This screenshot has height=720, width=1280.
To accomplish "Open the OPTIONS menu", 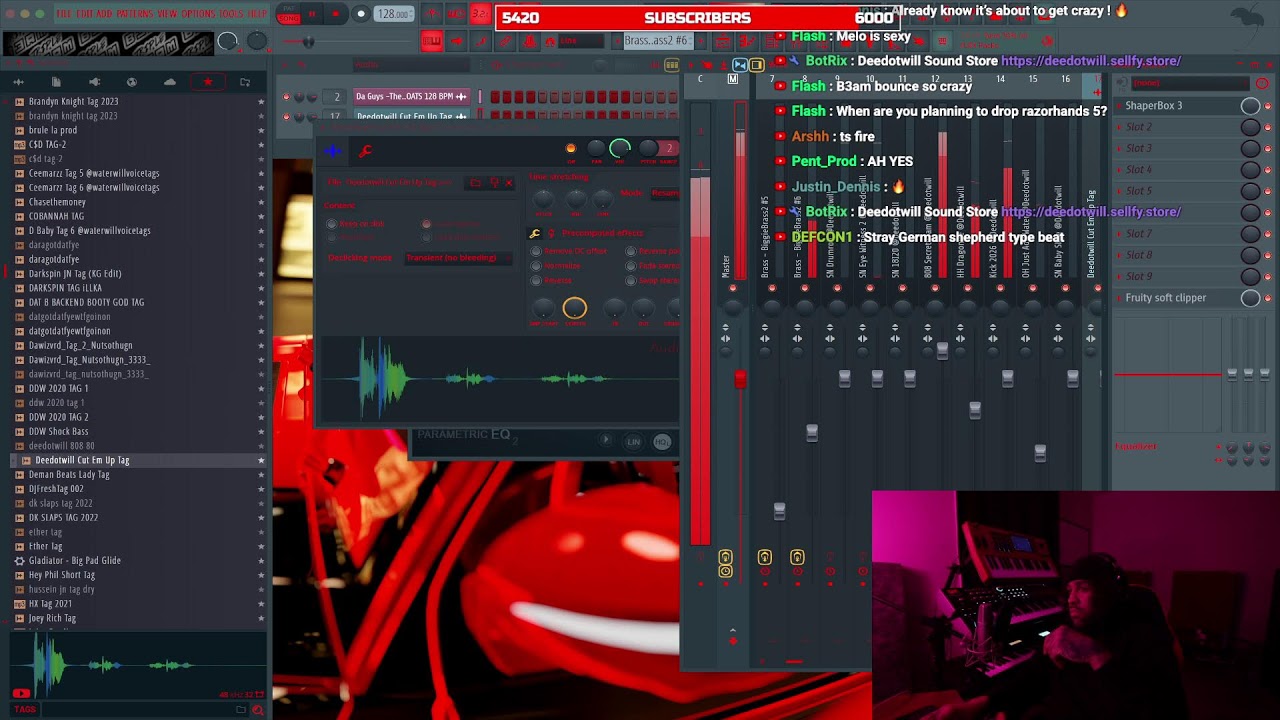I will [x=198, y=14].
